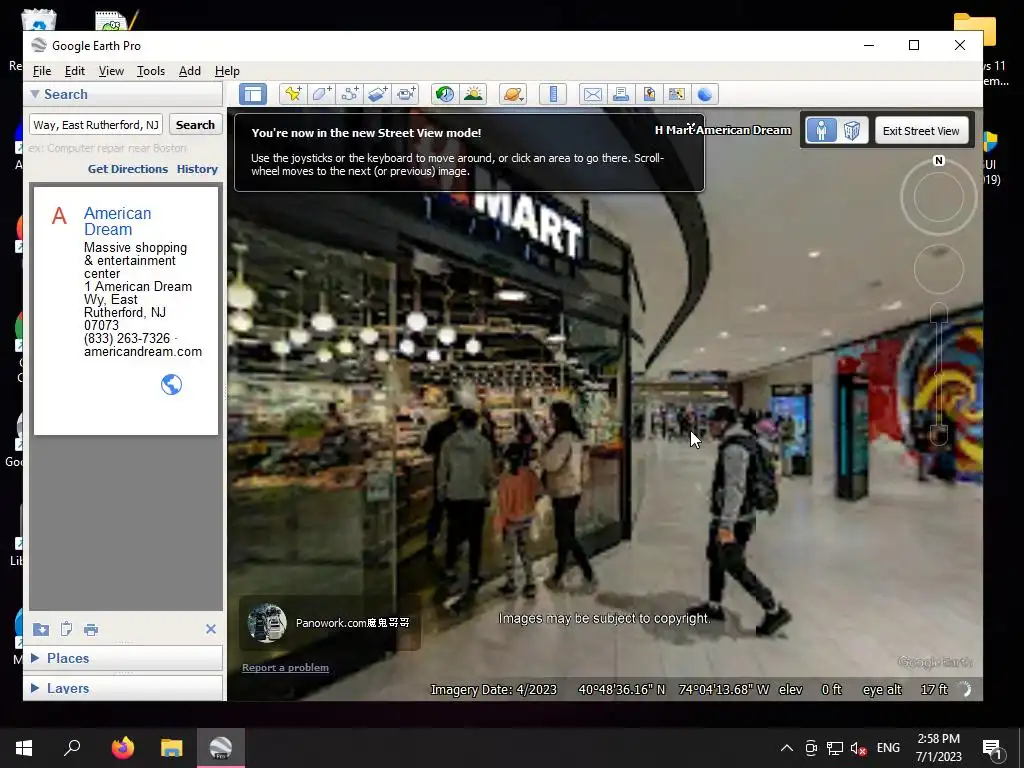
Task: Switch to ground-level building view
Action: [852, 131]
